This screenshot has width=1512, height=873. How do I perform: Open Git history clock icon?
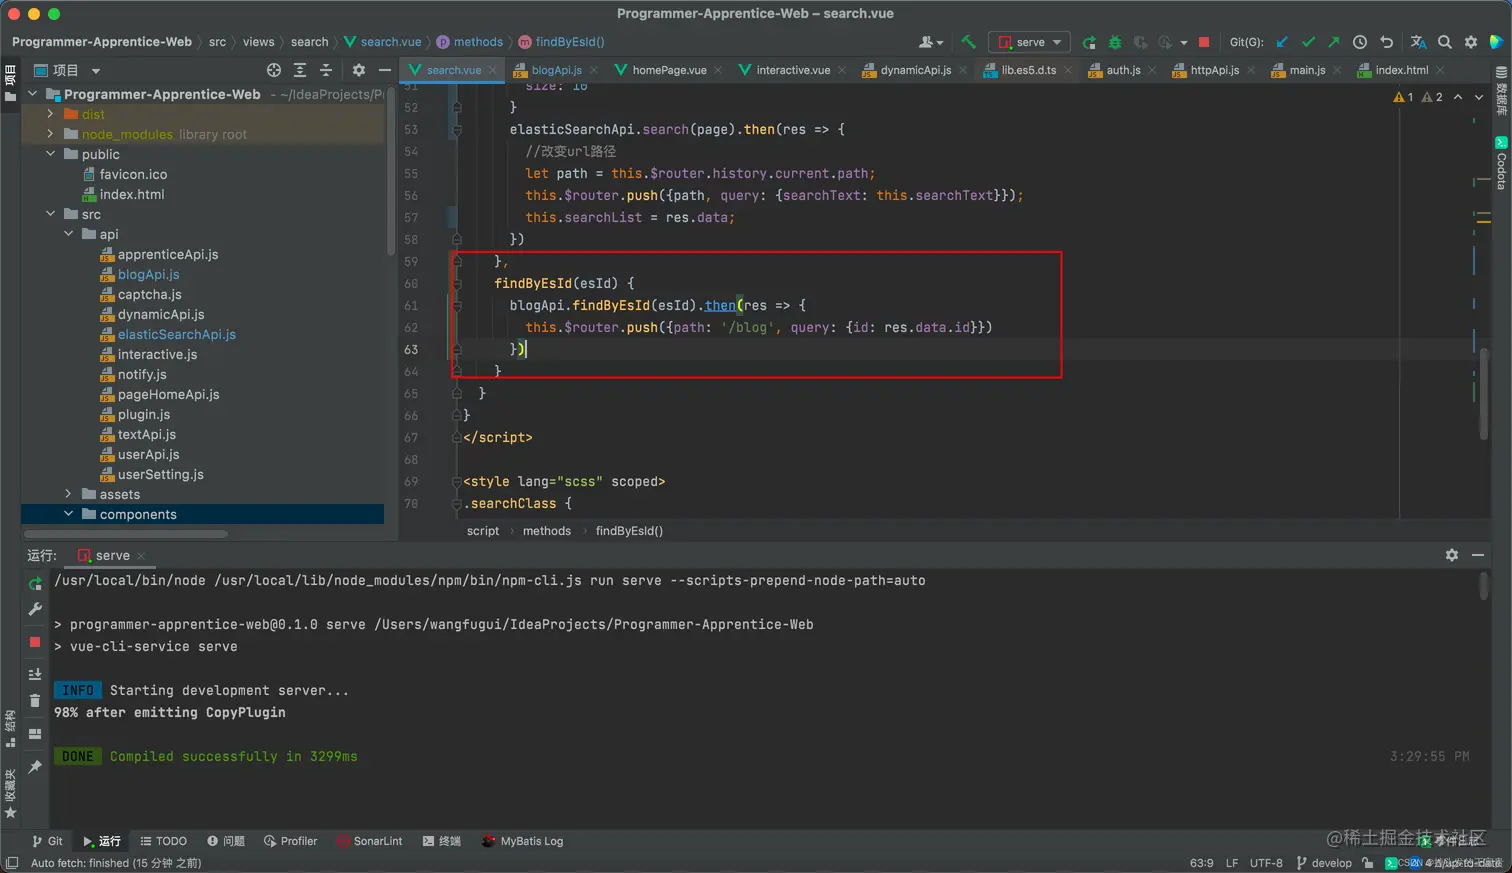coord(1360,42)
